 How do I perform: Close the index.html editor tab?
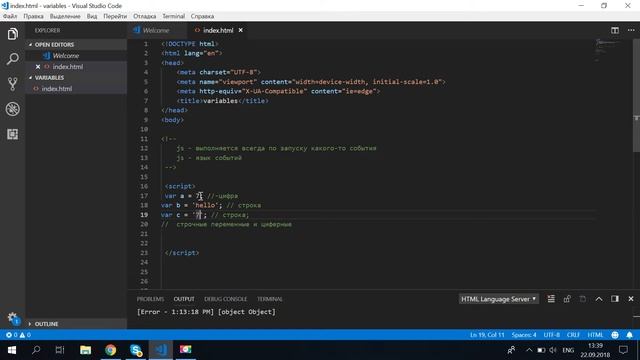point(241,30)
